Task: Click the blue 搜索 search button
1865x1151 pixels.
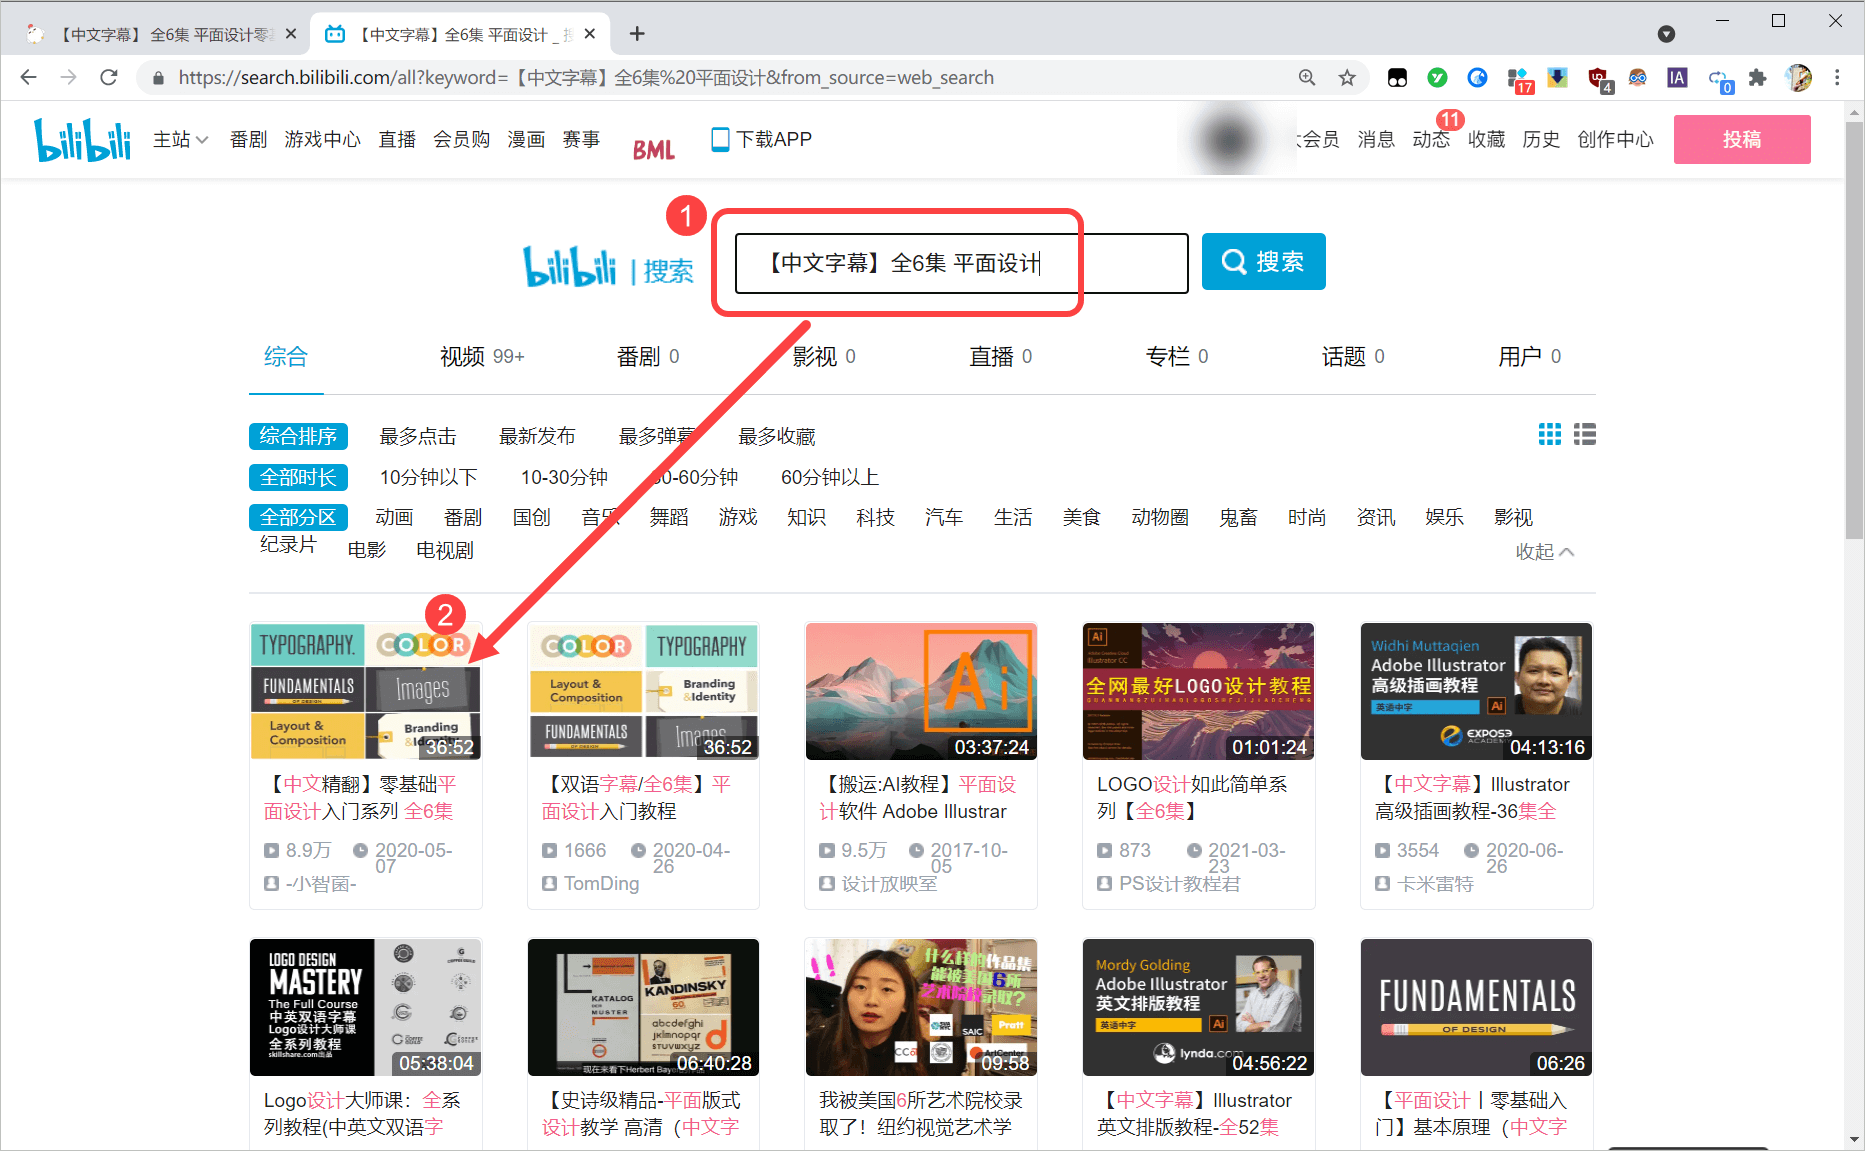Action: tap(1263, 262)
